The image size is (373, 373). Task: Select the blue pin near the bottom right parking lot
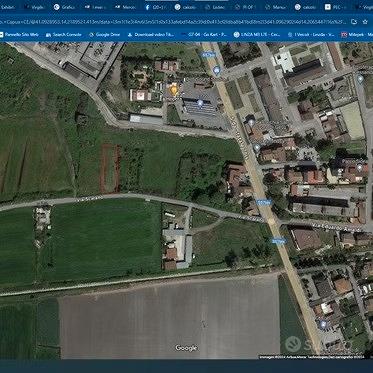(x=323, y=323)
